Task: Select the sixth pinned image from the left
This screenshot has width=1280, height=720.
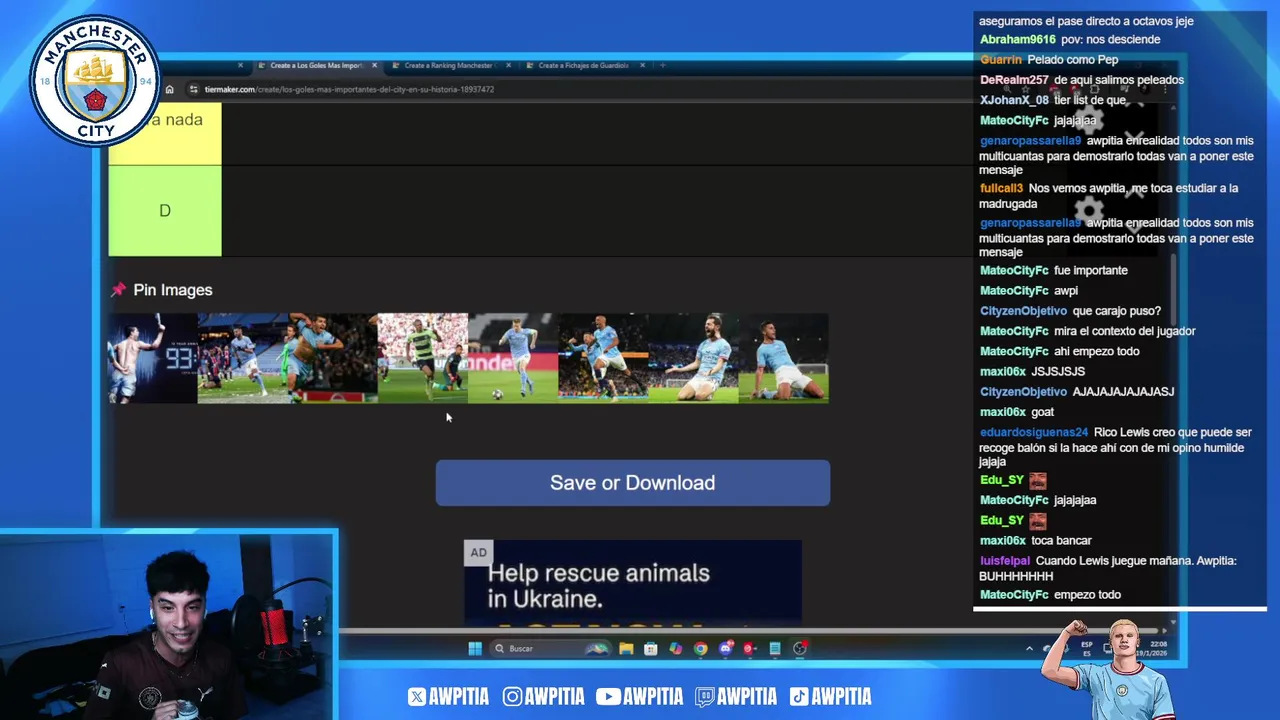Action: click(x=603, y=358)
